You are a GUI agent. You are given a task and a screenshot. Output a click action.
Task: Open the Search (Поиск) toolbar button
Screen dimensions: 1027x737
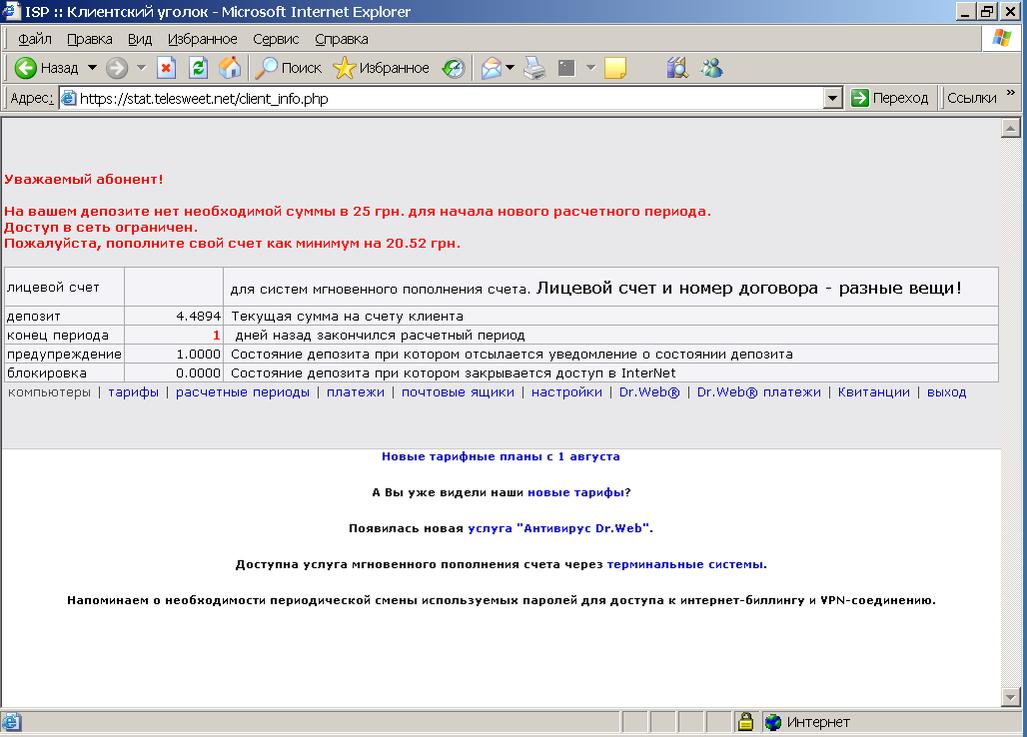(x=288, y=68)
